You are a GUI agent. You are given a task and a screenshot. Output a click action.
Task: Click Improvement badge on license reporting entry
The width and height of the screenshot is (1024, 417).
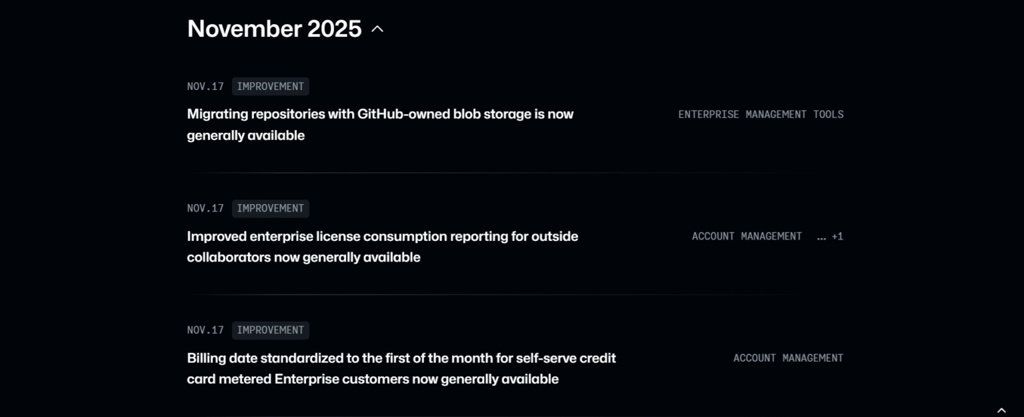[x=270, y=208]
